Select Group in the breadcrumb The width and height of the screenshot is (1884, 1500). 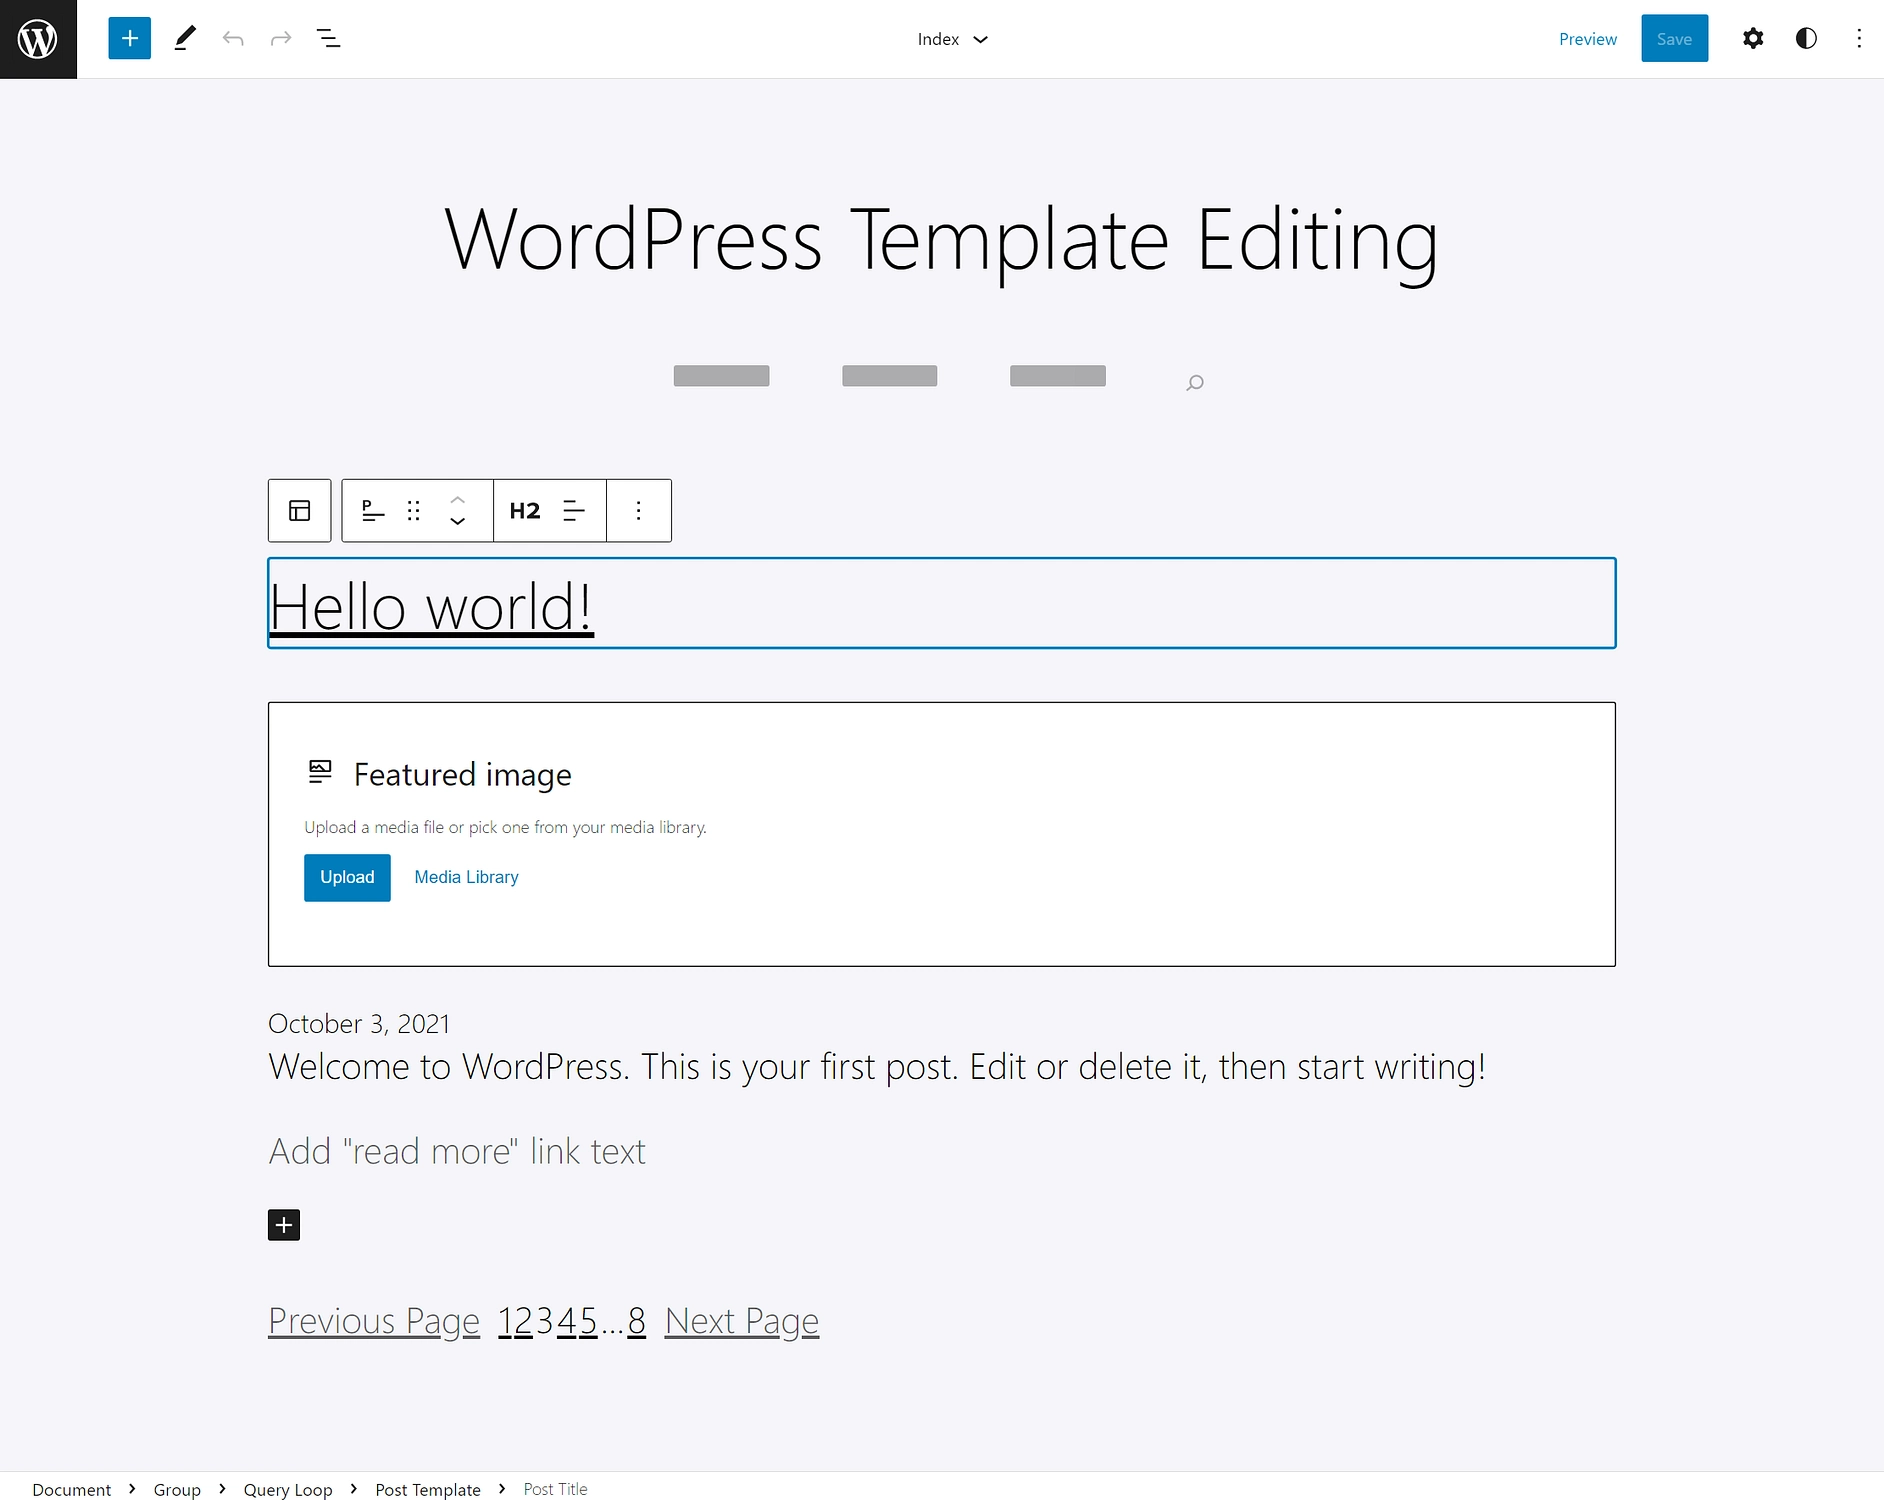point(177,1489)
